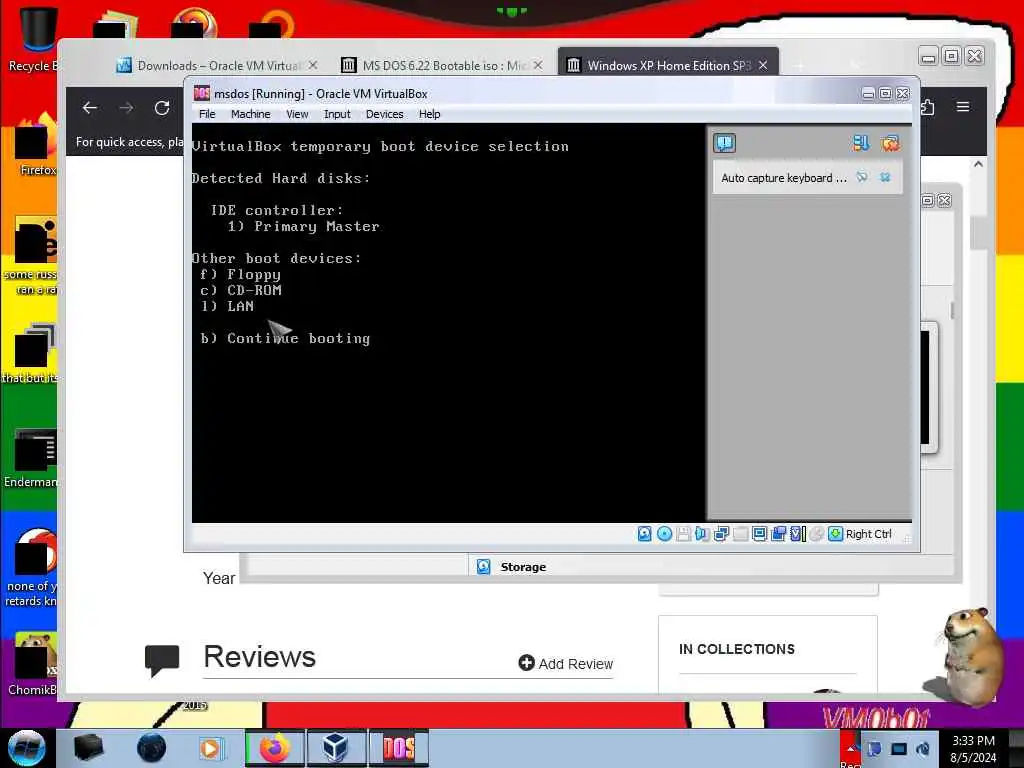Open the ChomikBox desktop icon
Screen dimensions: 1024x768
(x=33, y=664)
